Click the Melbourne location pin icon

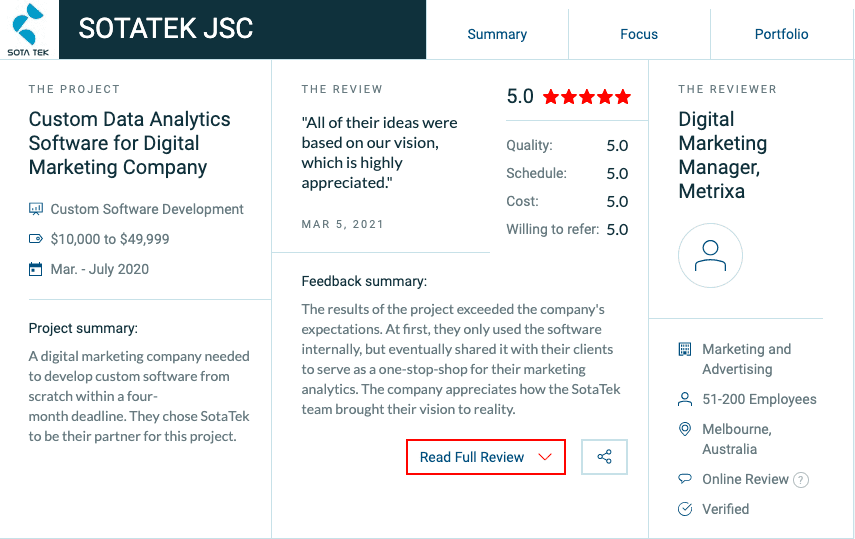(685, 429)
